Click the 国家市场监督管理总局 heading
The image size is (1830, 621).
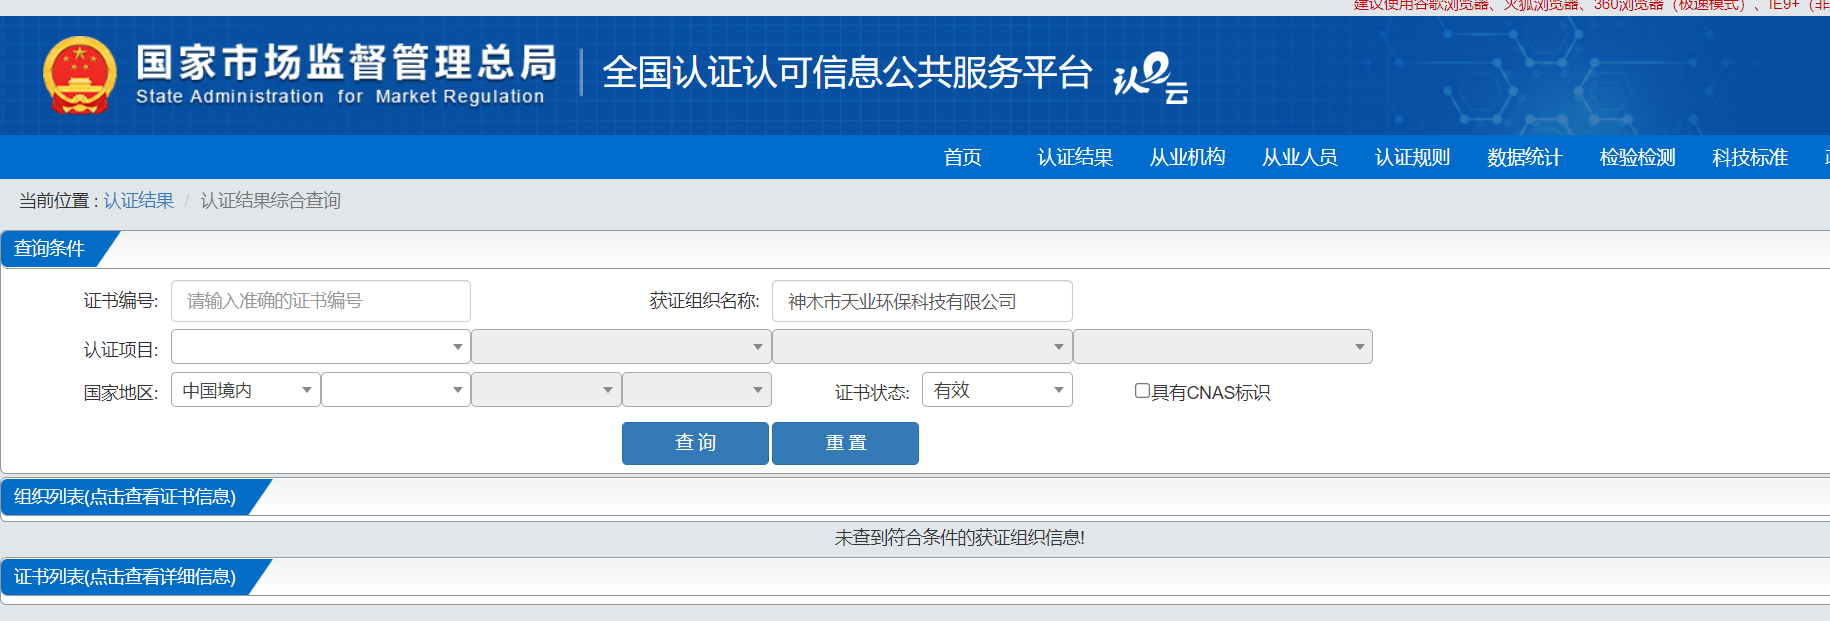tap(346, 63)
